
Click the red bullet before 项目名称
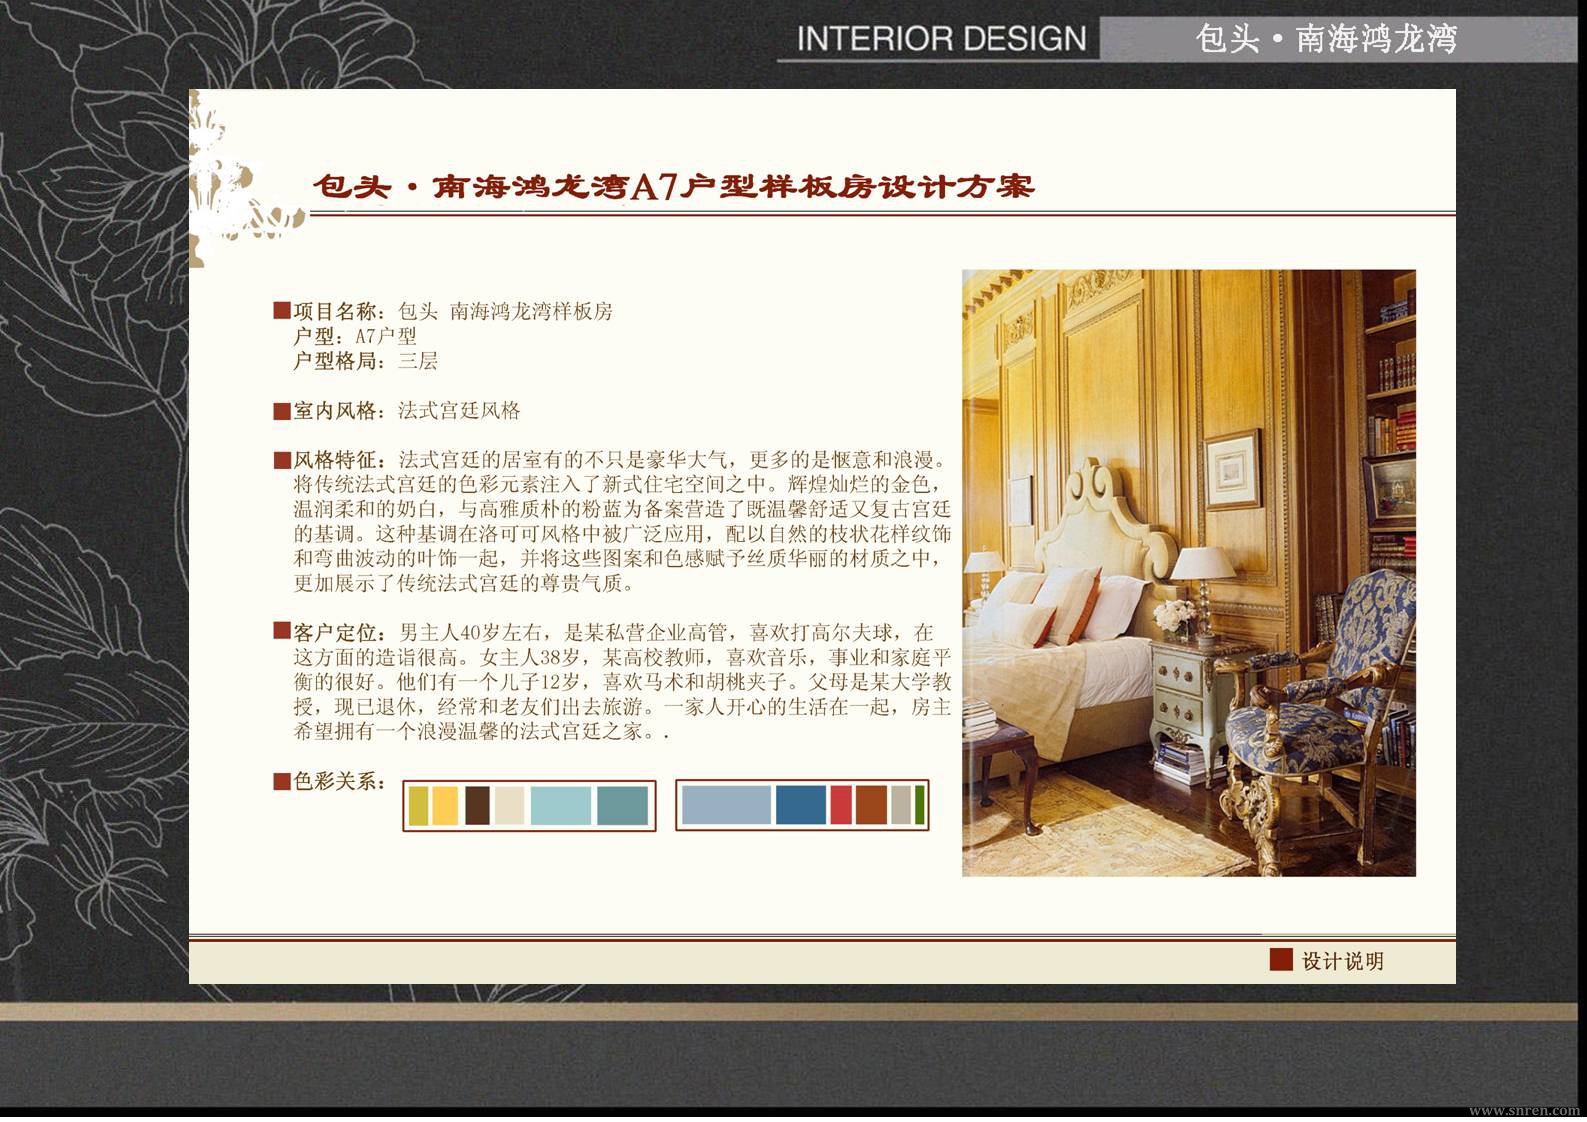[282, 311]
